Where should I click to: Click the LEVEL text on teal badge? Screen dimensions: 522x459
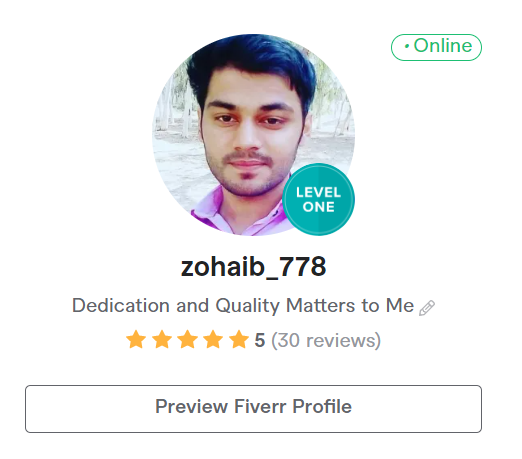(x=318, y=192)
